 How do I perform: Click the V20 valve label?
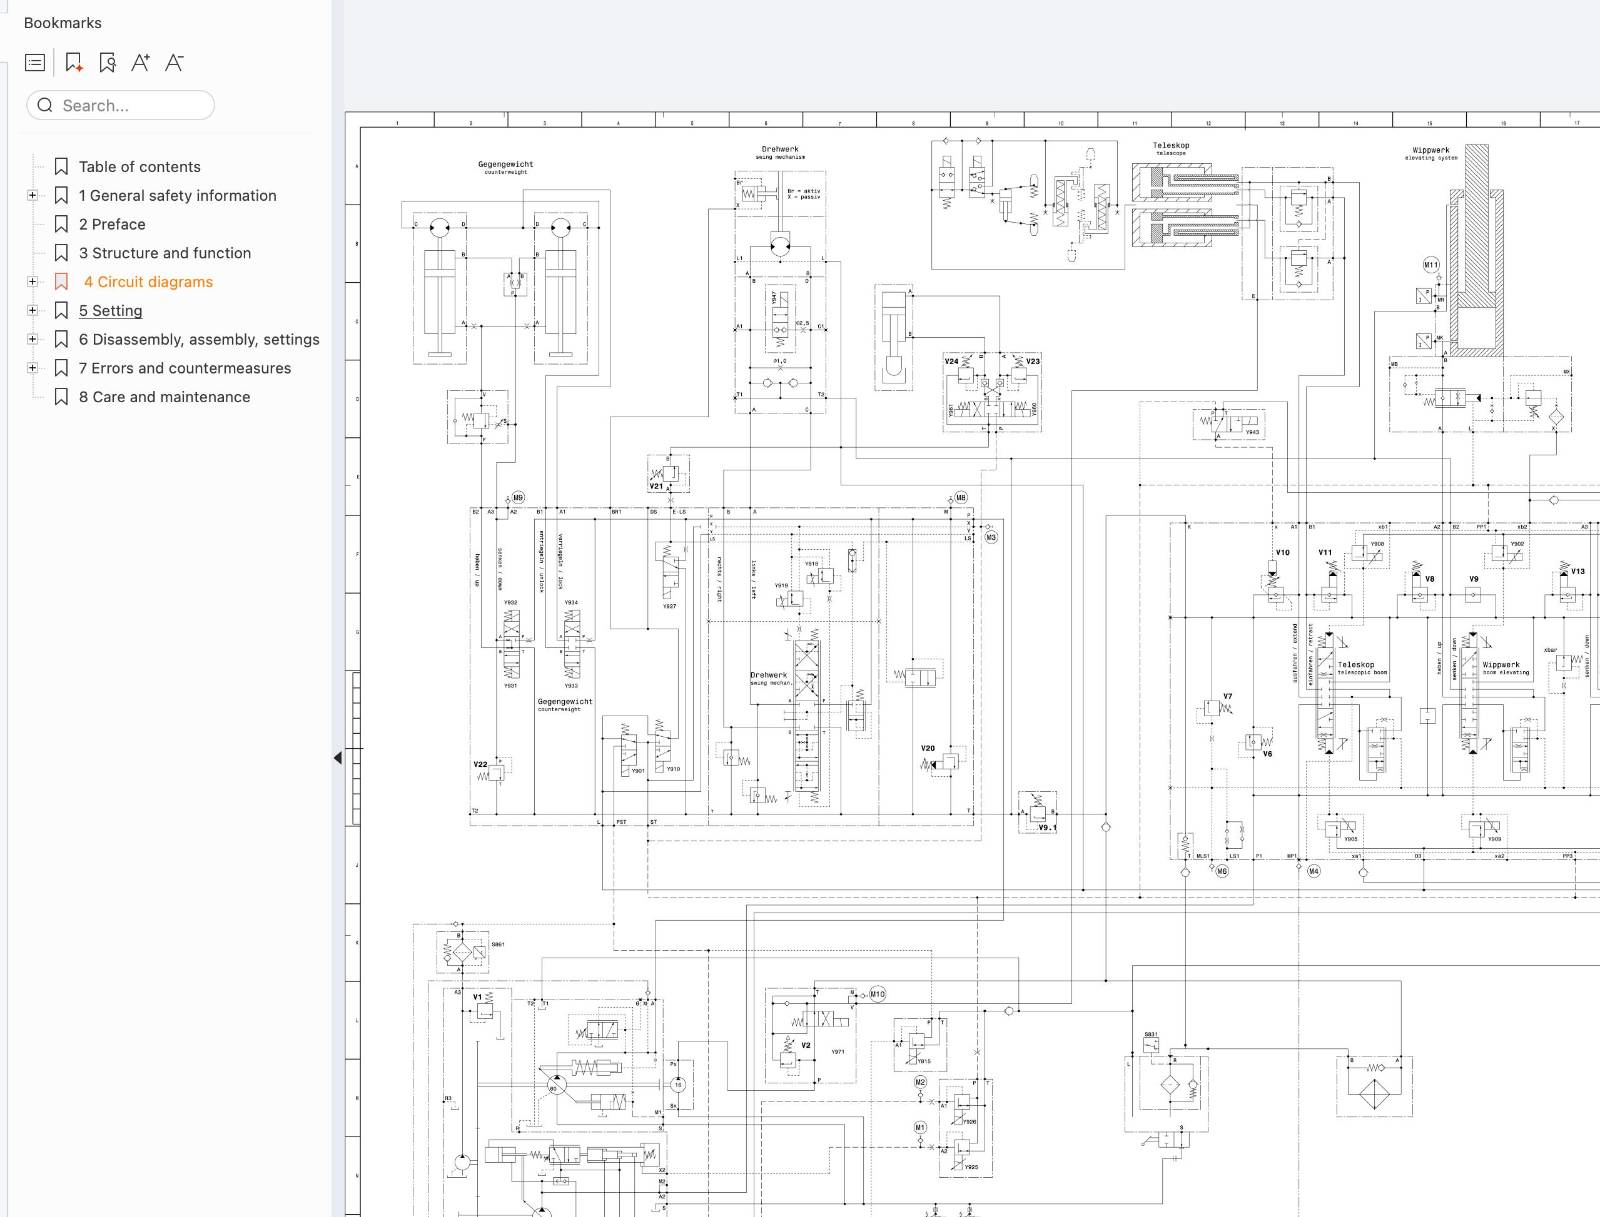(x=928, y=748)
